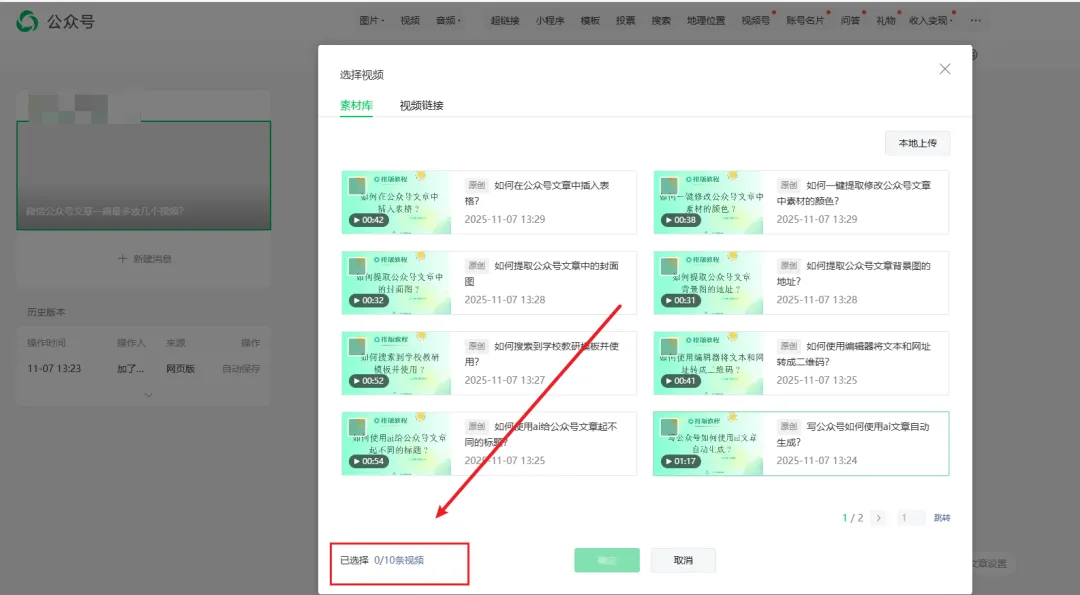1080x595 pixels.
Task: Select the 素材库 tab
Action: [355, 104]
